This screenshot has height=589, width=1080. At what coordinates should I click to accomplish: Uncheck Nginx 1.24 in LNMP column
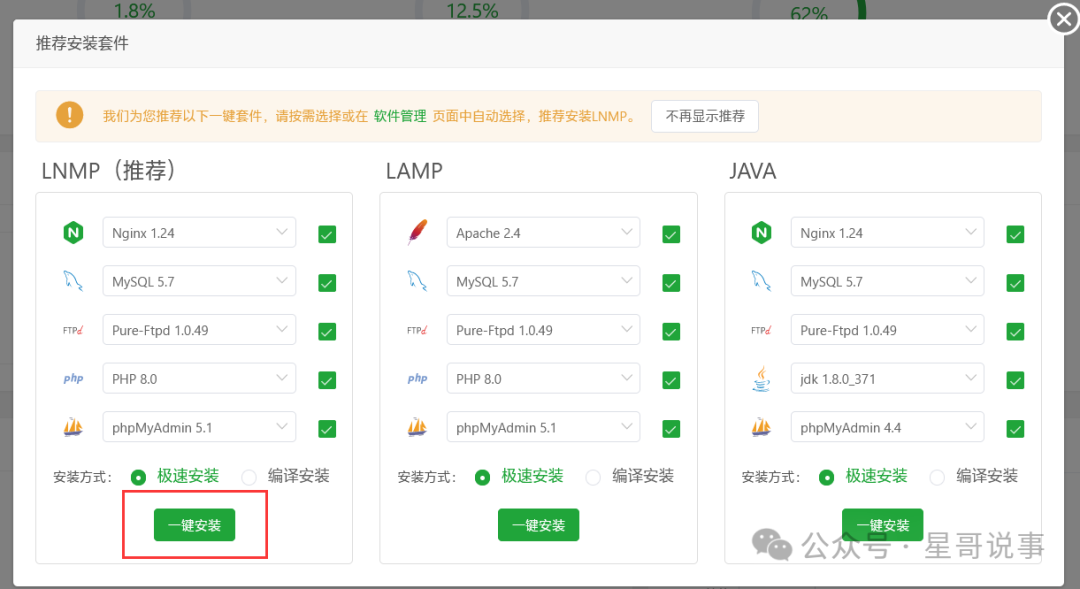click(x=327, y=234)
